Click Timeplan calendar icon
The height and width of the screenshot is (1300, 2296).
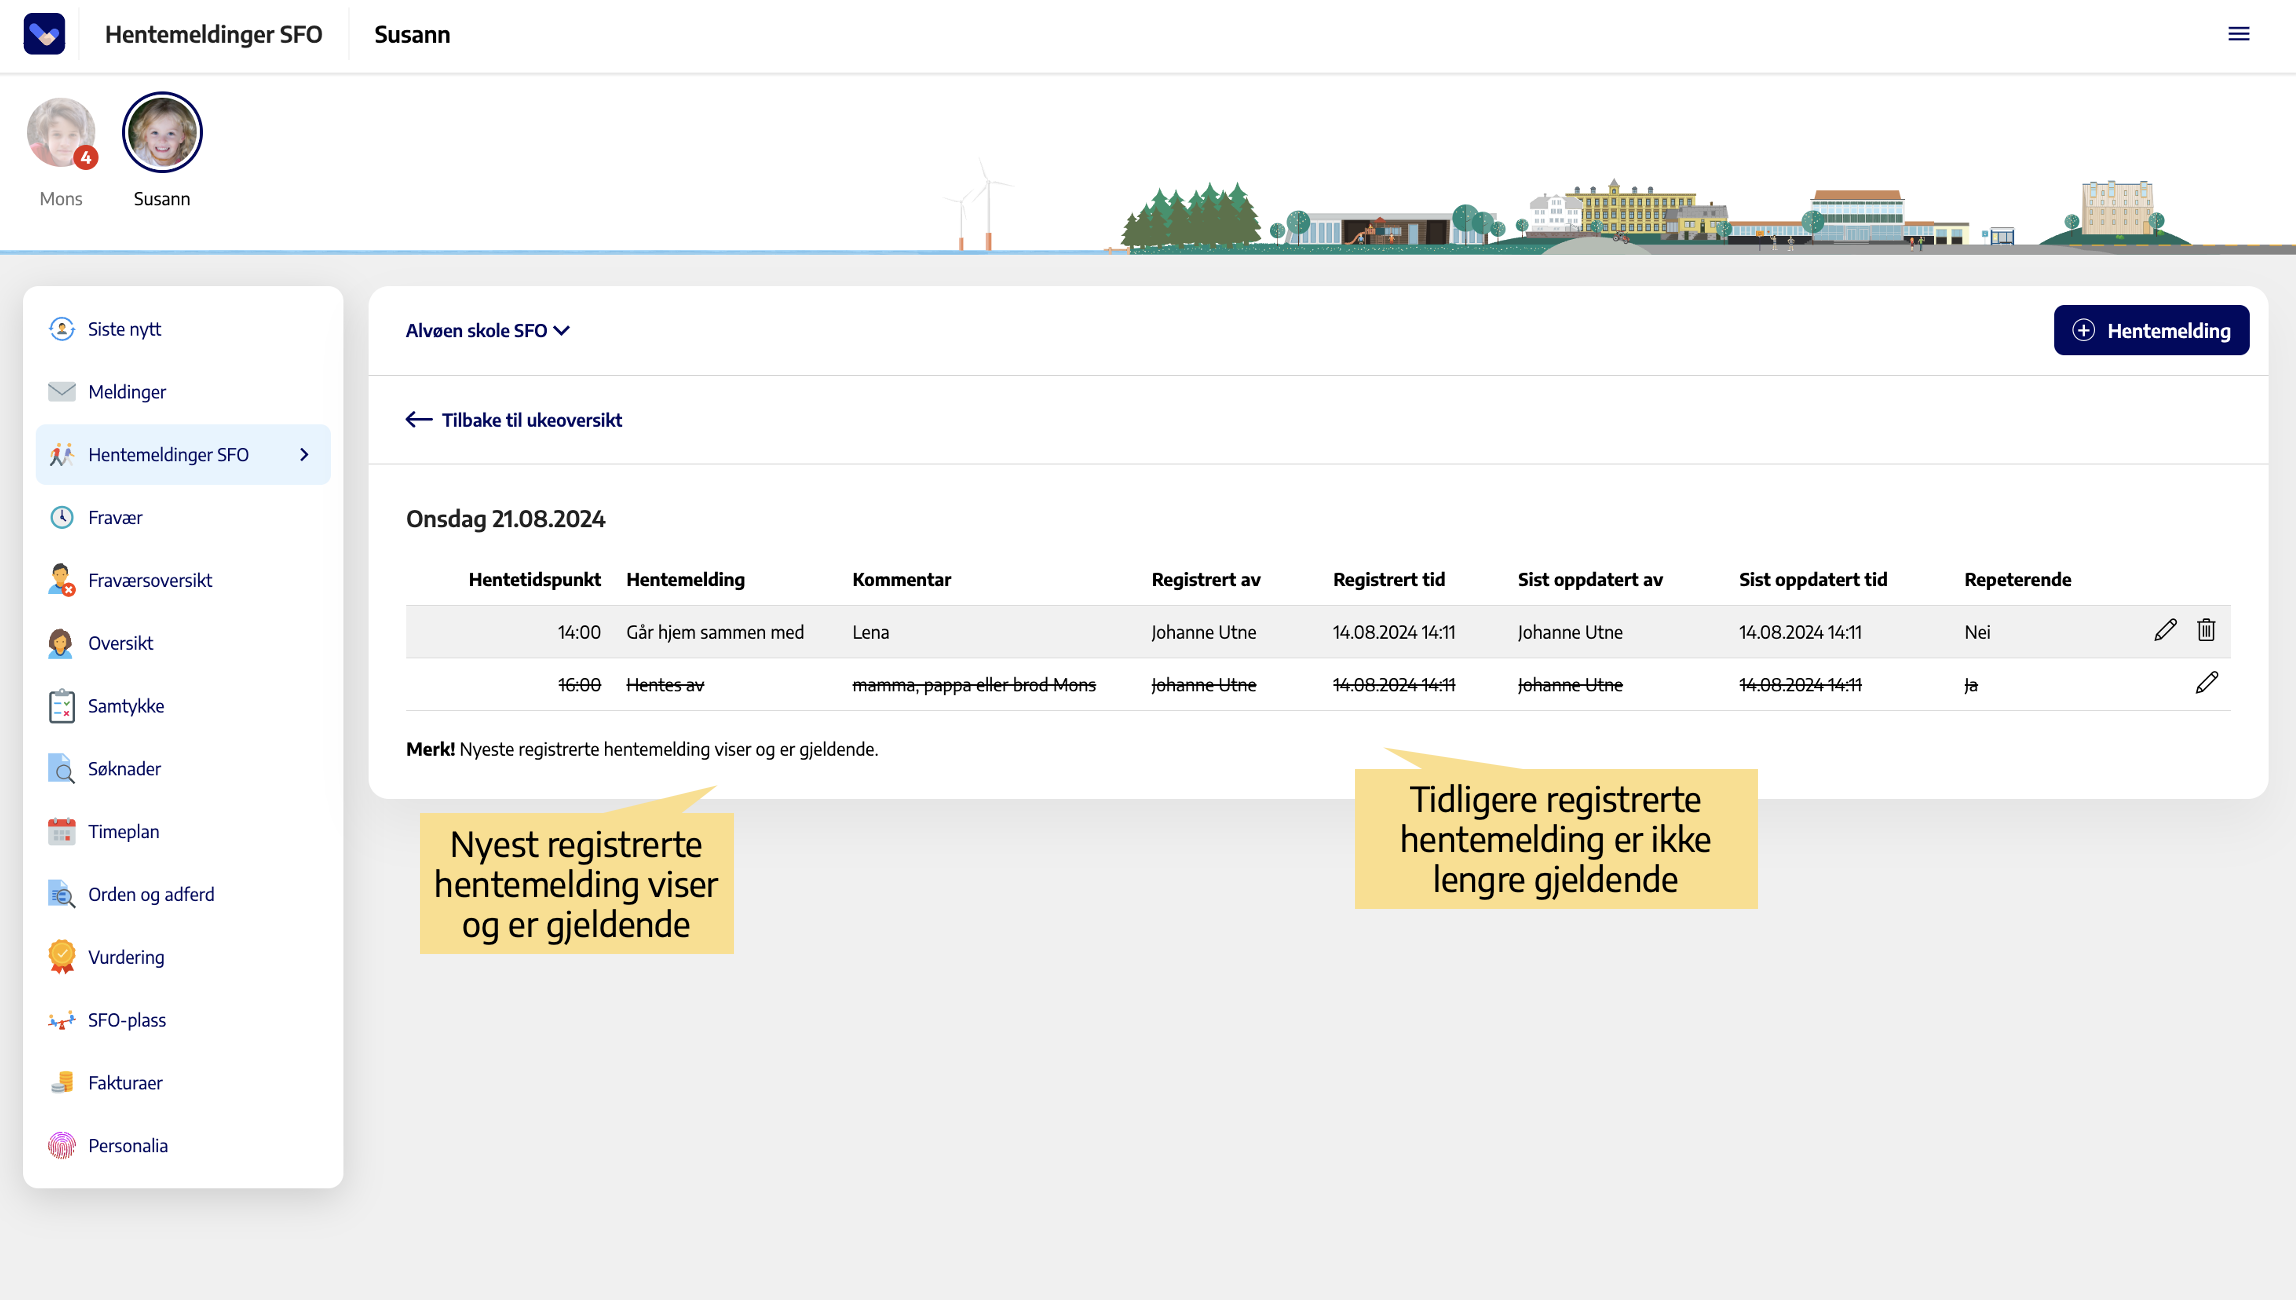click(x=62, y=831)
